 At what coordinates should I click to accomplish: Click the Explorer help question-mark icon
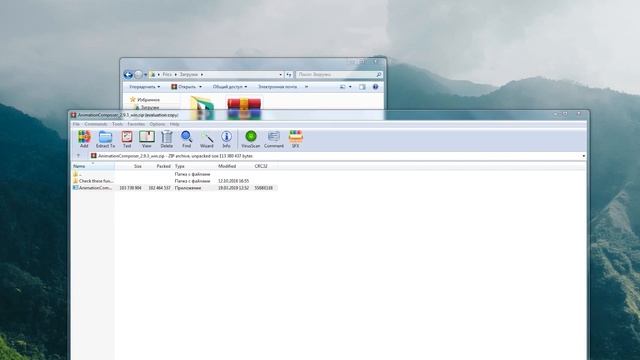[376, 87]
